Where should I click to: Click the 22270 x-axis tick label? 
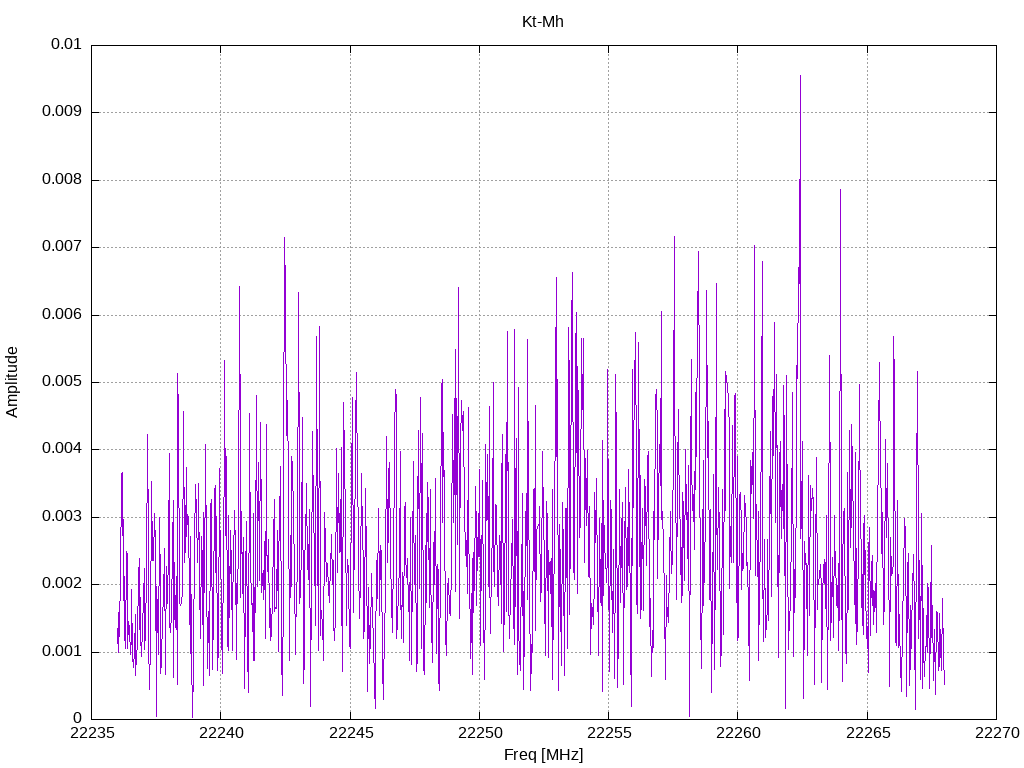pos(996,735)
